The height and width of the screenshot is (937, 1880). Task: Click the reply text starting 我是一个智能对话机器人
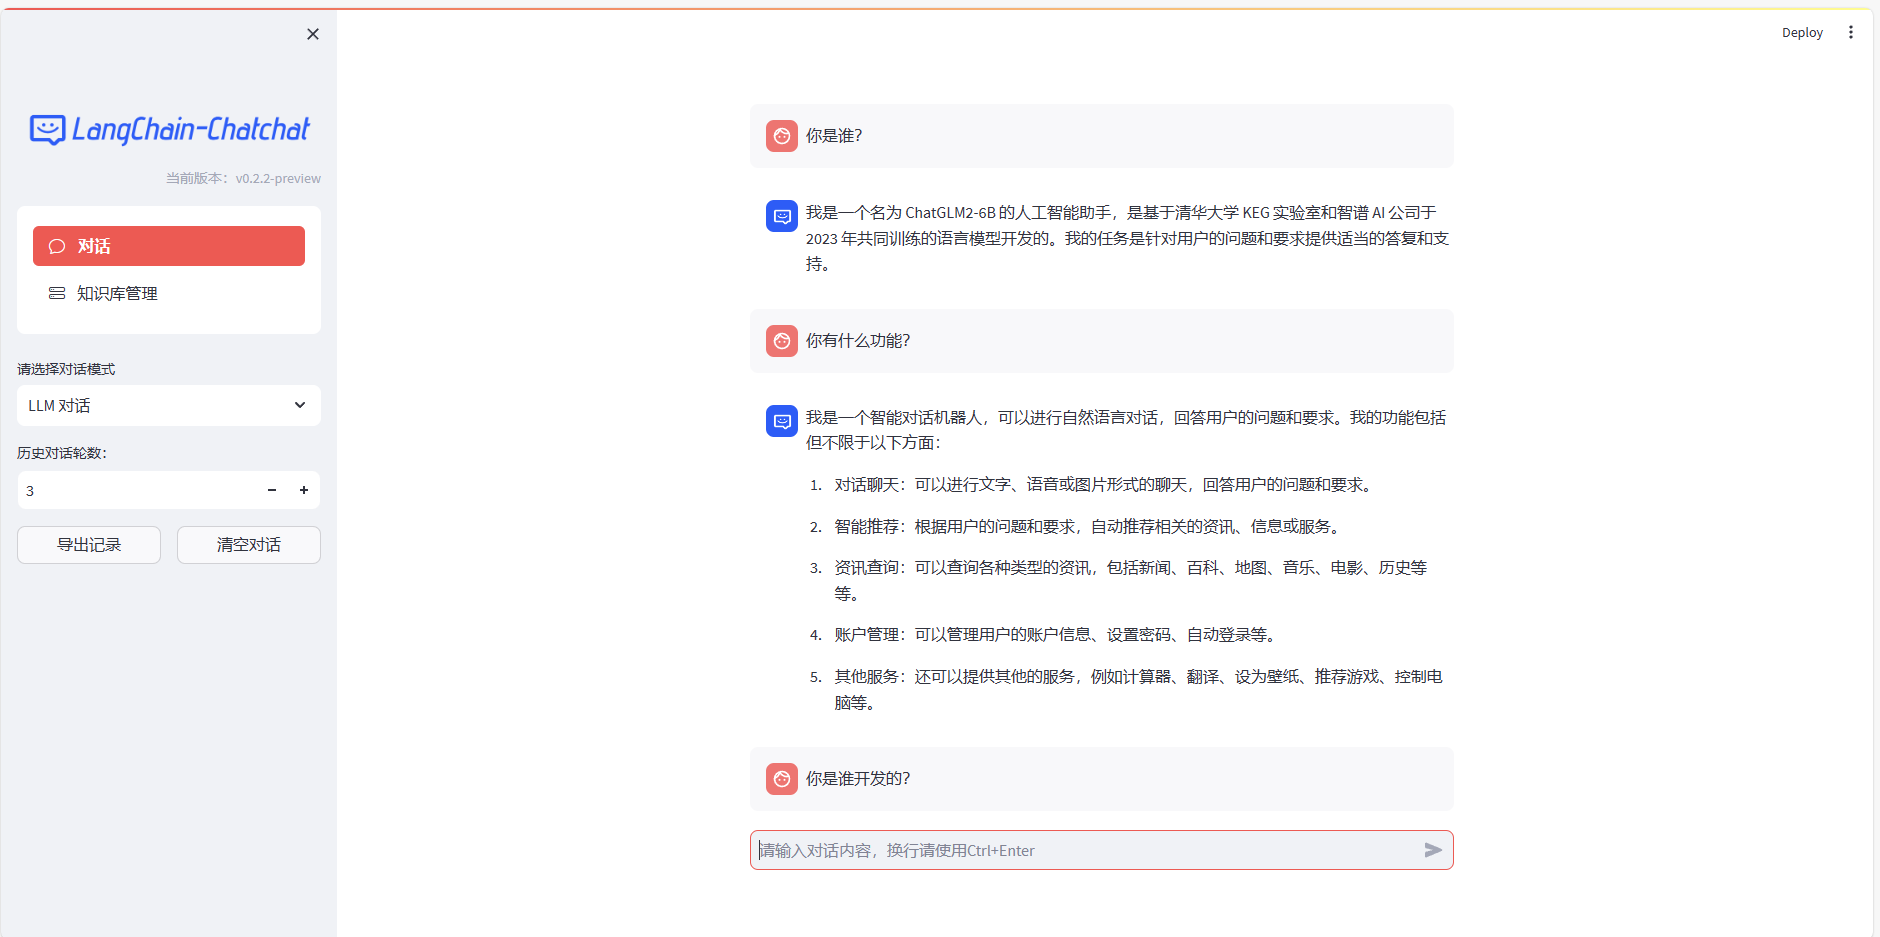pyautogui.click(x=1126, y=430)
